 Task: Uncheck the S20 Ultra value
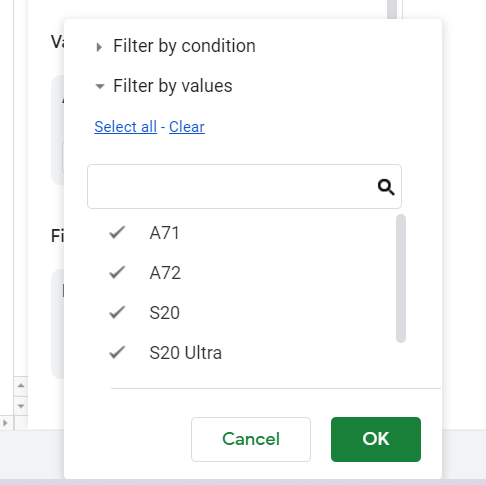click(x=117, y=352)
